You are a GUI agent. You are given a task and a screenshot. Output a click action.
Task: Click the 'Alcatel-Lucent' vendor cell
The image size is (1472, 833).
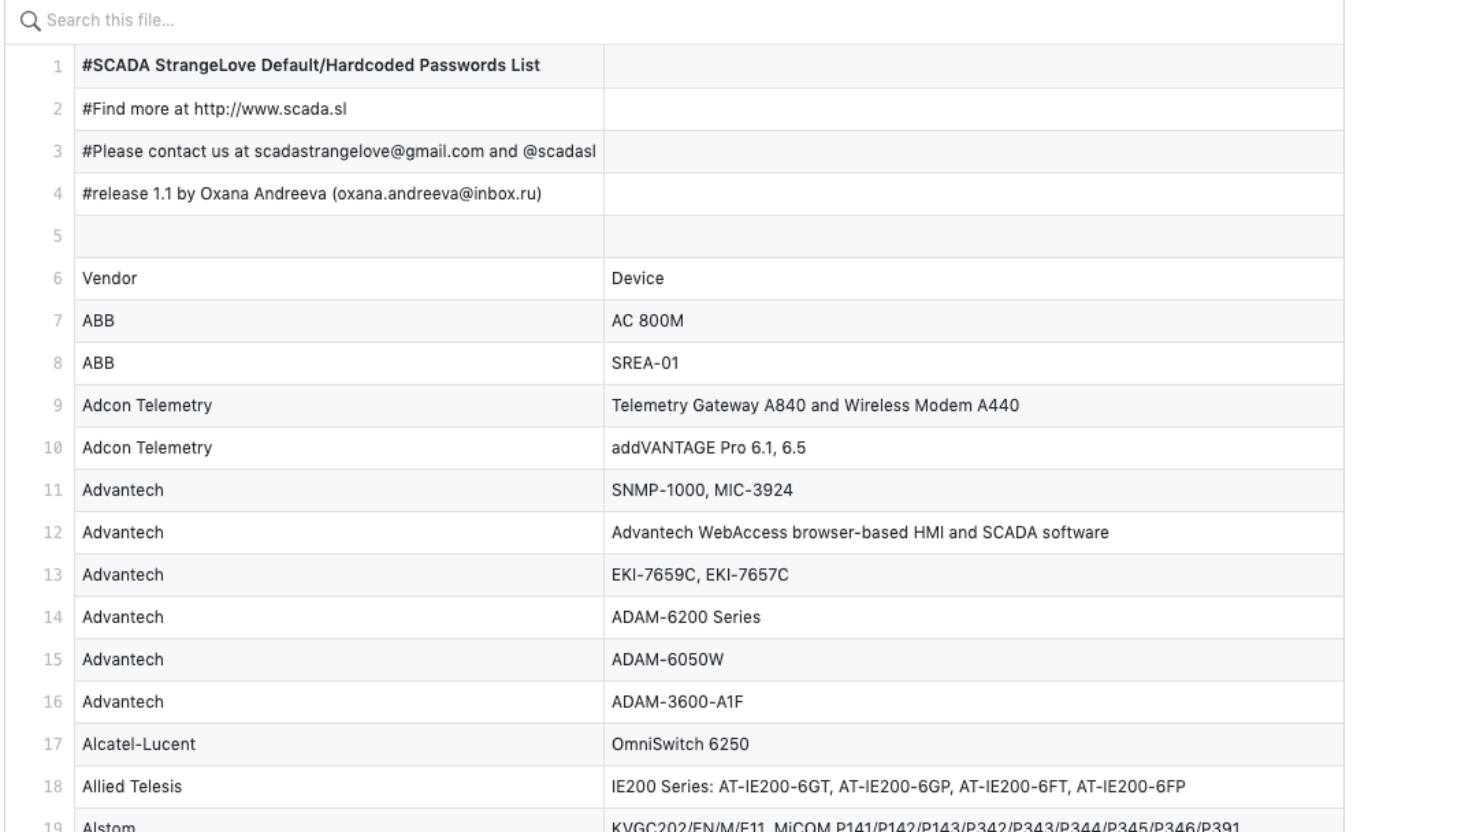click(339, 744)
